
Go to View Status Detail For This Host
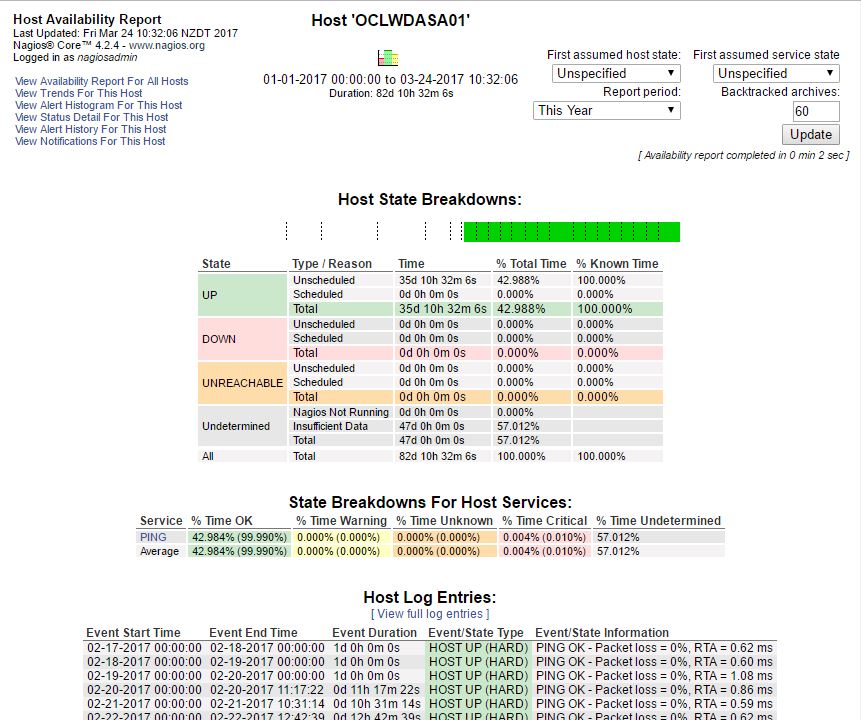pyautogui.click(x=91, y=117)
